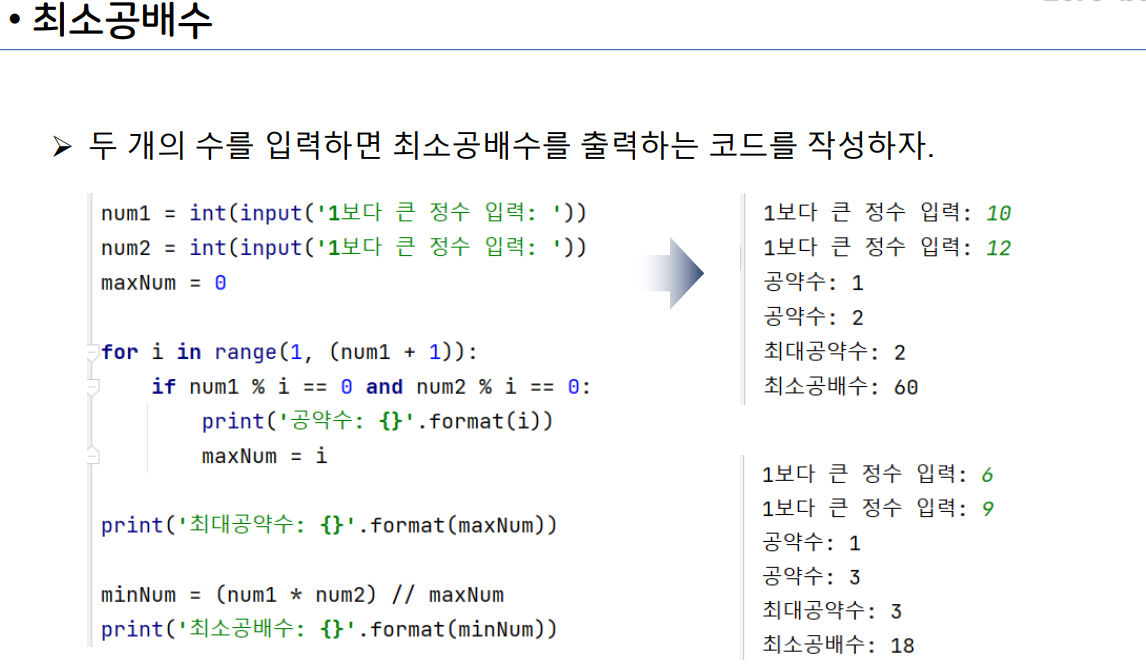Image resolution: width=1146 pixels, height=671 pixels.
Task: Collapse the for loop fold marker
Action: point(92,352)
